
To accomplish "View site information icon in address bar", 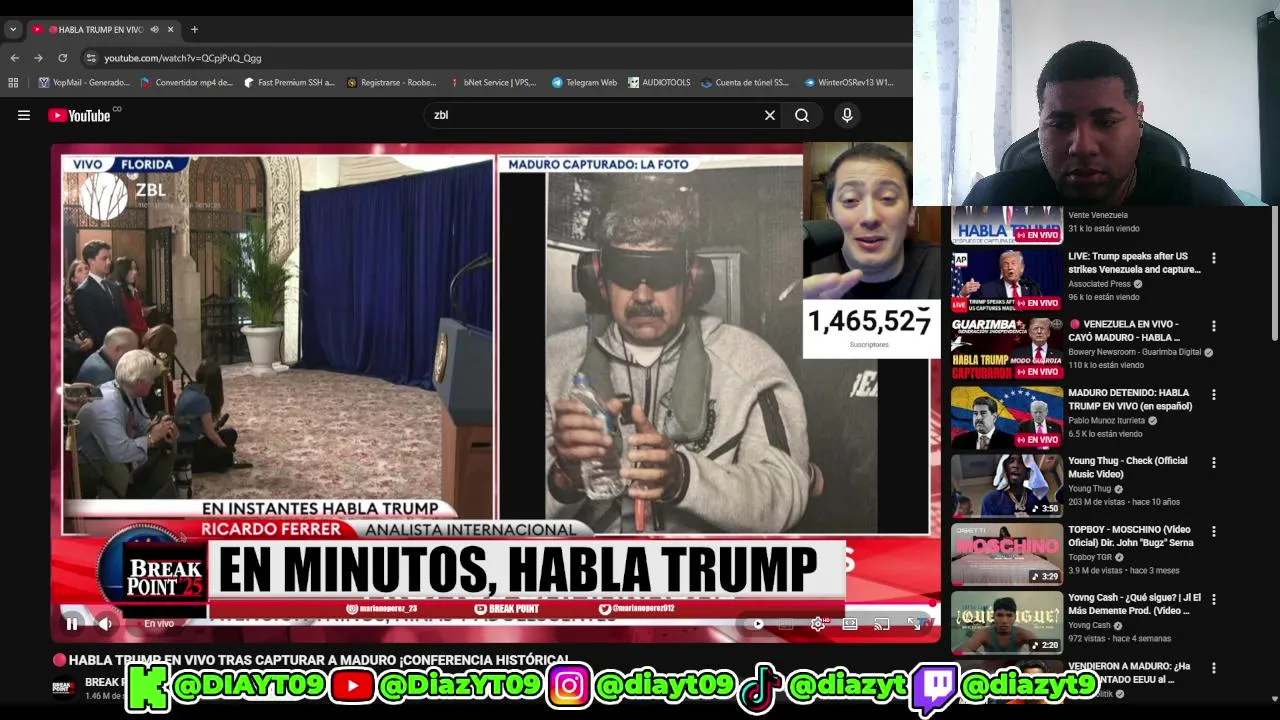I will 91,58.
